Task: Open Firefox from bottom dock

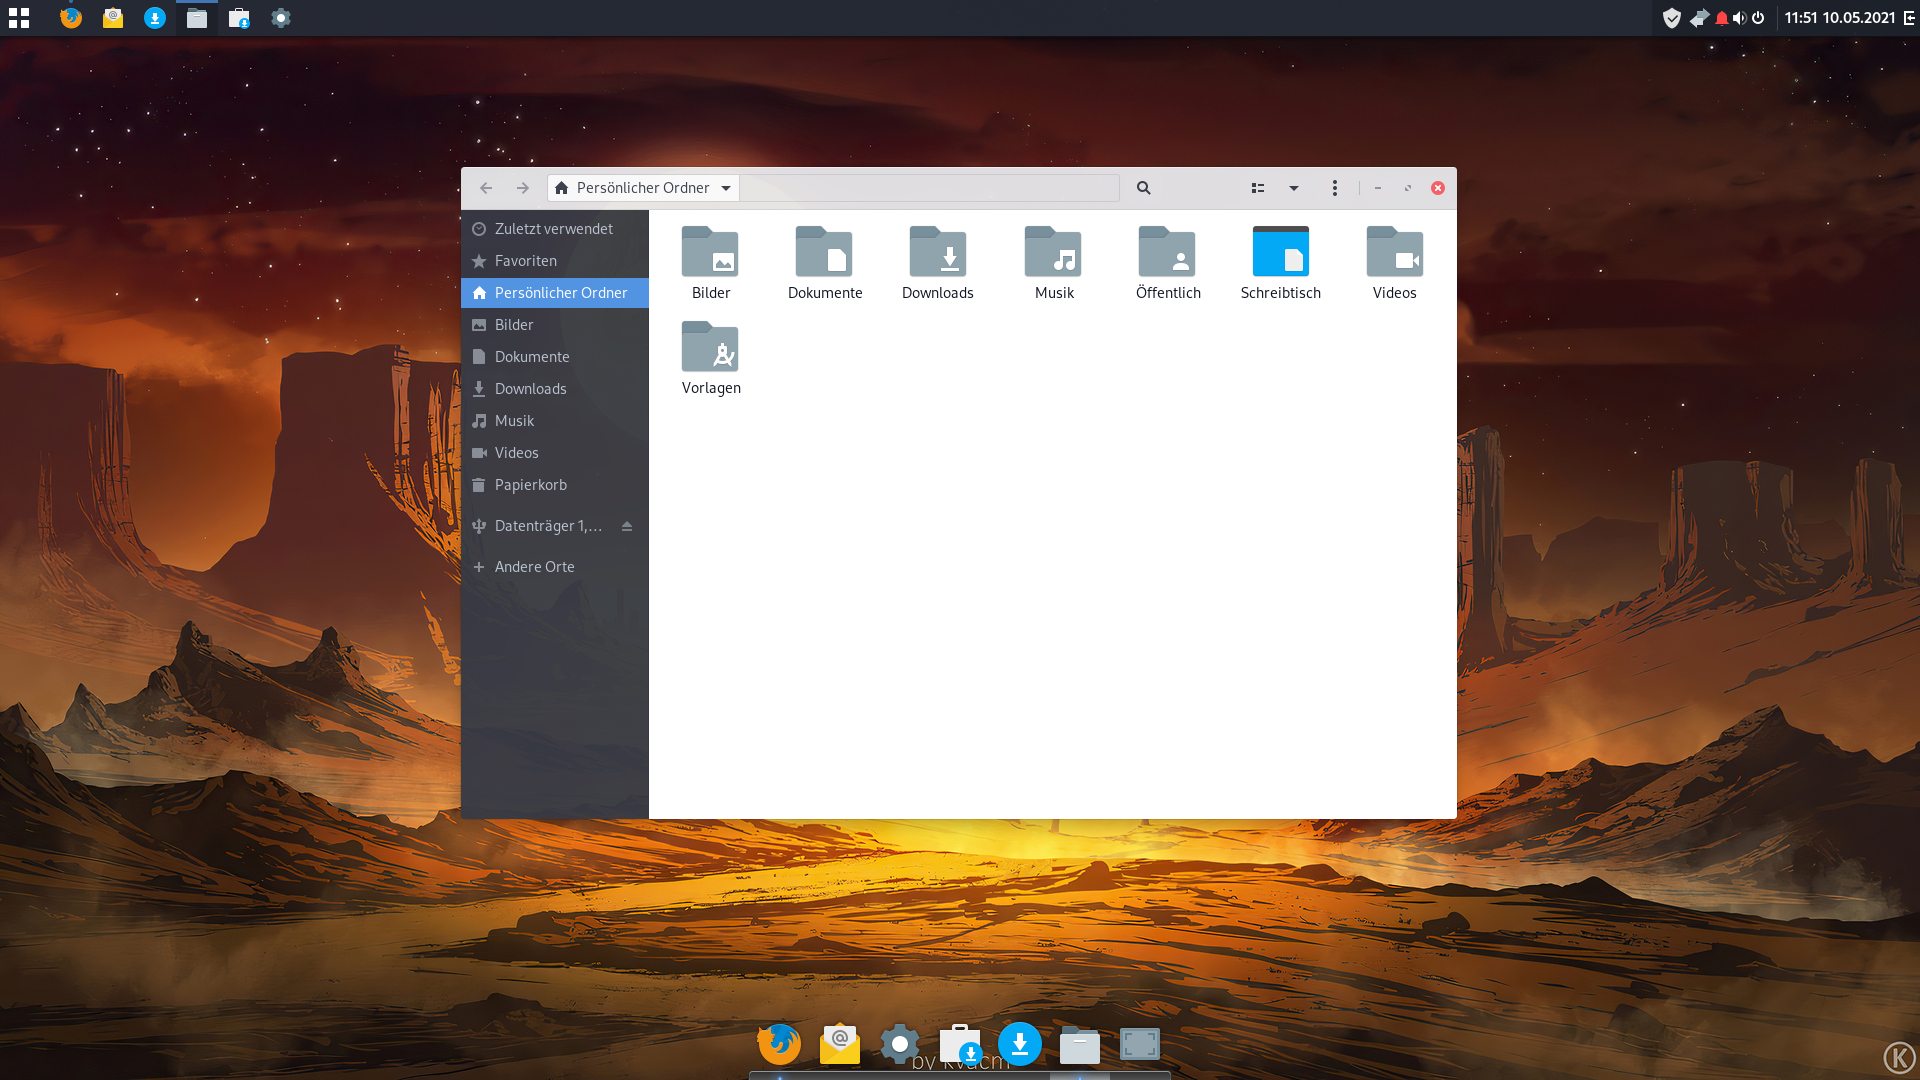Action: point(779,1045)
